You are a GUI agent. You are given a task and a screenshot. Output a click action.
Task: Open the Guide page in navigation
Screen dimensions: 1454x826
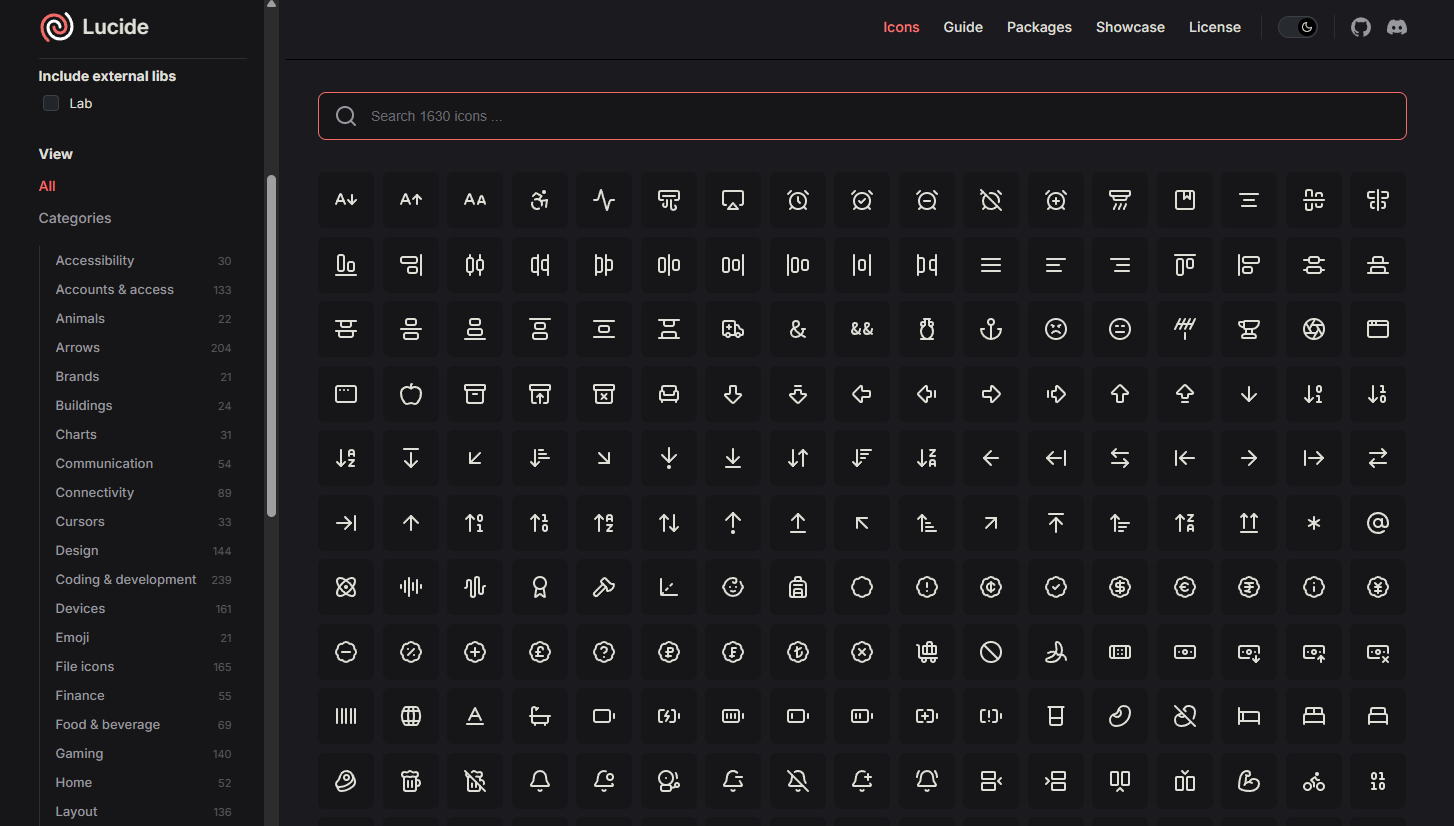tap(962, 27)
